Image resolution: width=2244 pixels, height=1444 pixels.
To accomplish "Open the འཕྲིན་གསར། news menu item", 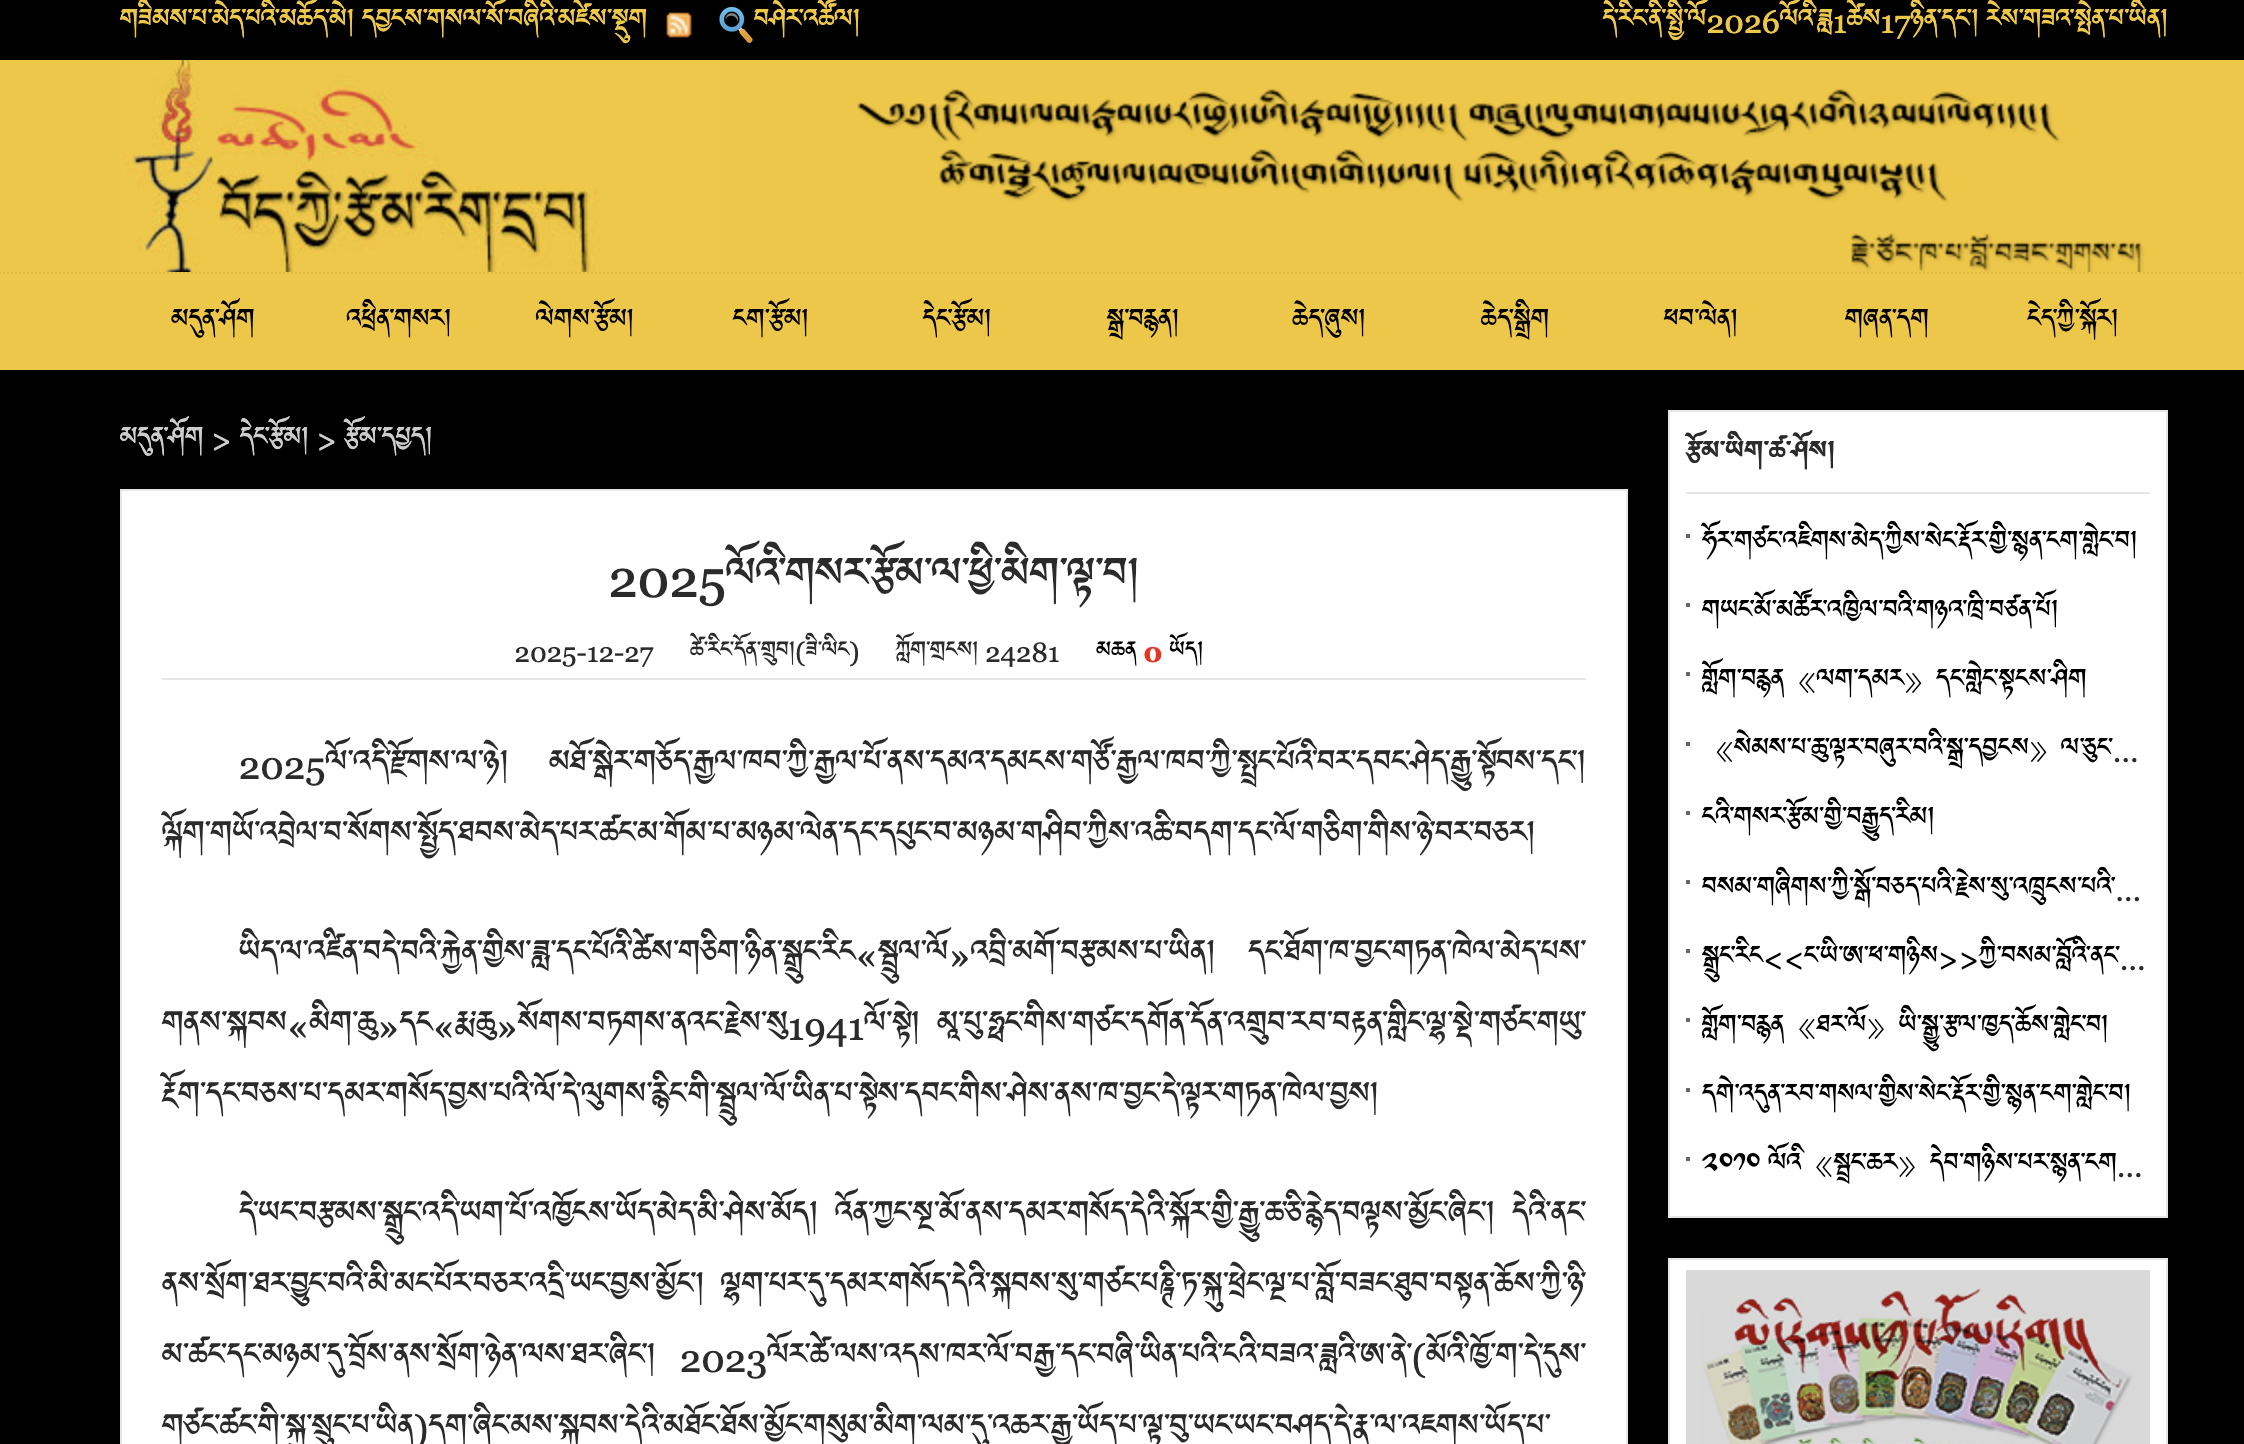I will pos(398,319).
